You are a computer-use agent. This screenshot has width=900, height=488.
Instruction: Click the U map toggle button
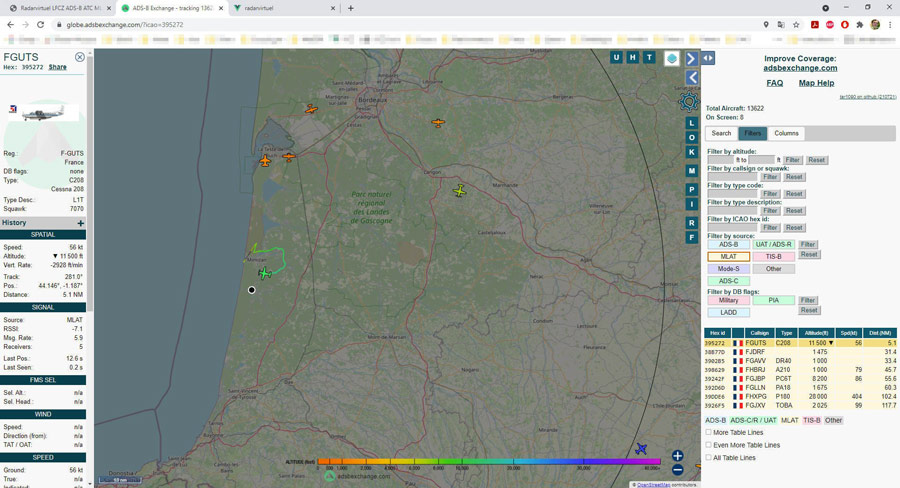(616, 57)
